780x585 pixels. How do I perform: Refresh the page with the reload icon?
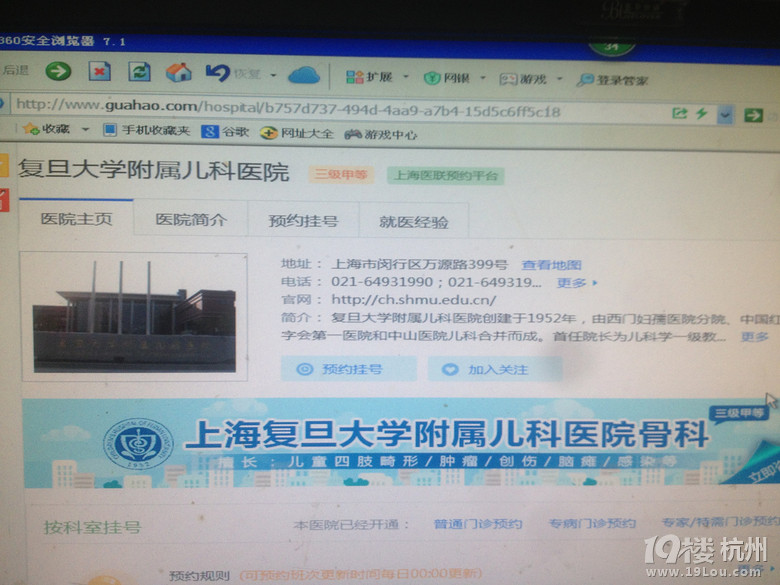click(x=139, y=72)
